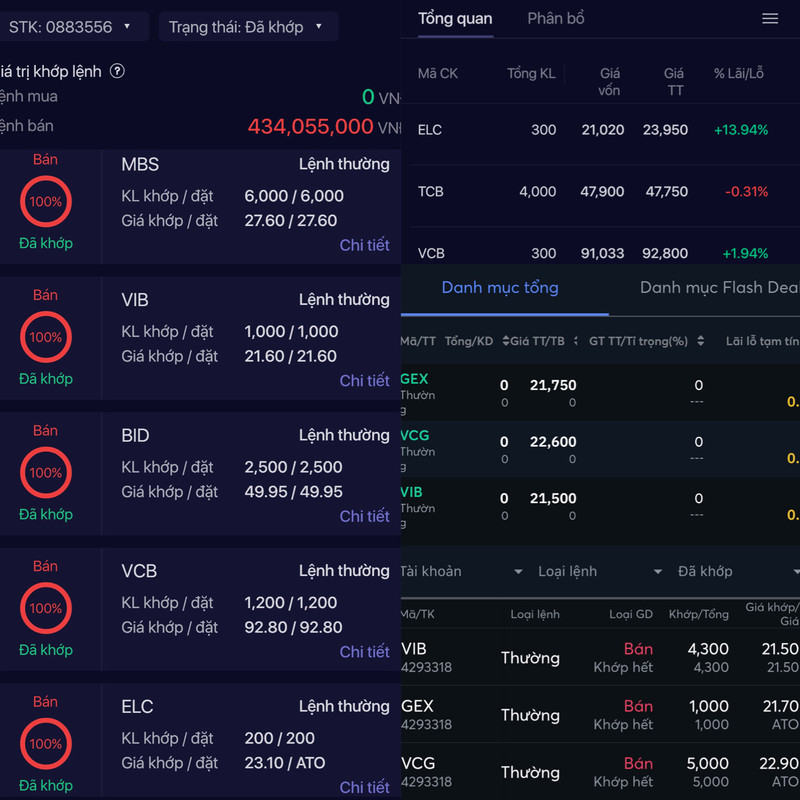Sort by the GT TT/Tỉ trọng(%) column arrows
Image resolution: width=800 pixels, height=800 pixels.
pyautogui.click(x=701, y=341)
